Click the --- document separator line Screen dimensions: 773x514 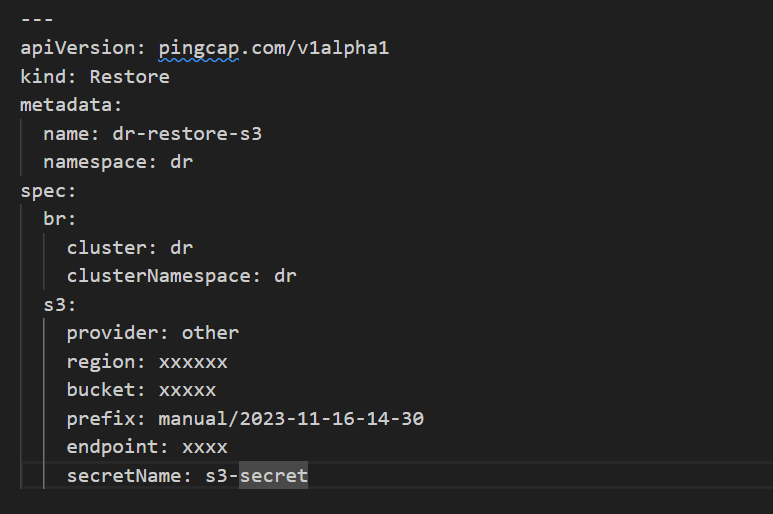coord(37,19)
